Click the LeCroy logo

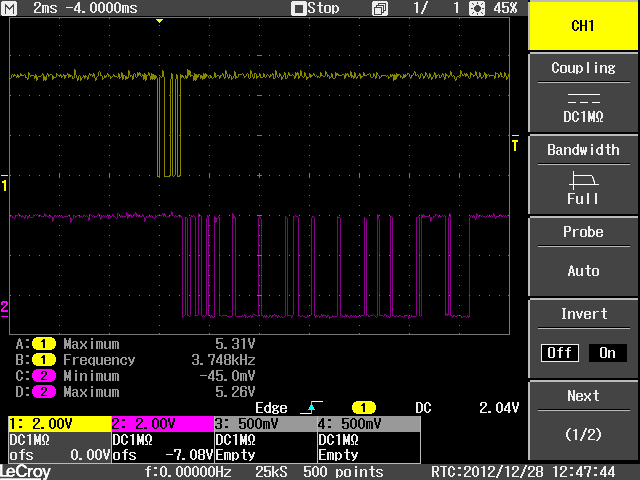[x=25, y=472]
